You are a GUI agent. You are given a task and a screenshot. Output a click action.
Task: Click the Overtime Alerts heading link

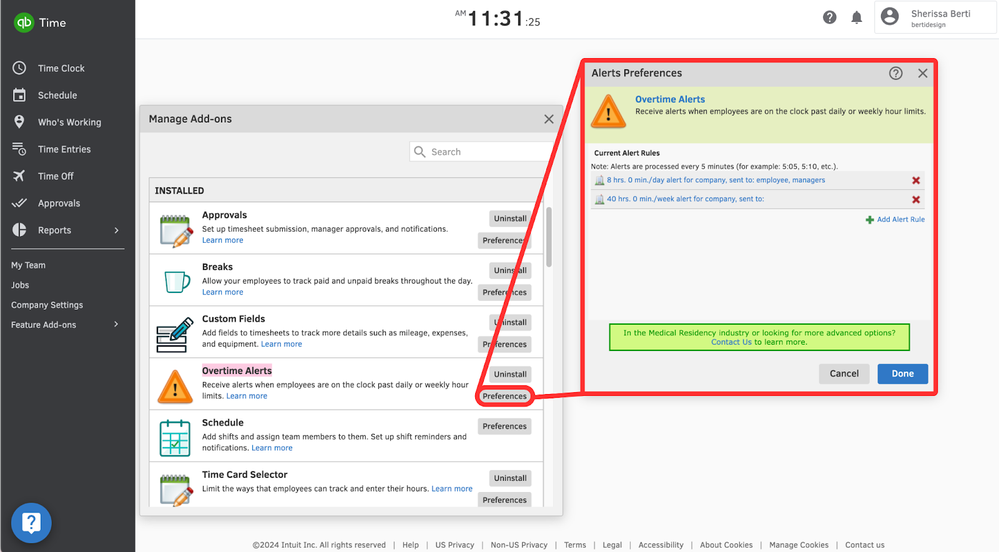coord(670,99)
